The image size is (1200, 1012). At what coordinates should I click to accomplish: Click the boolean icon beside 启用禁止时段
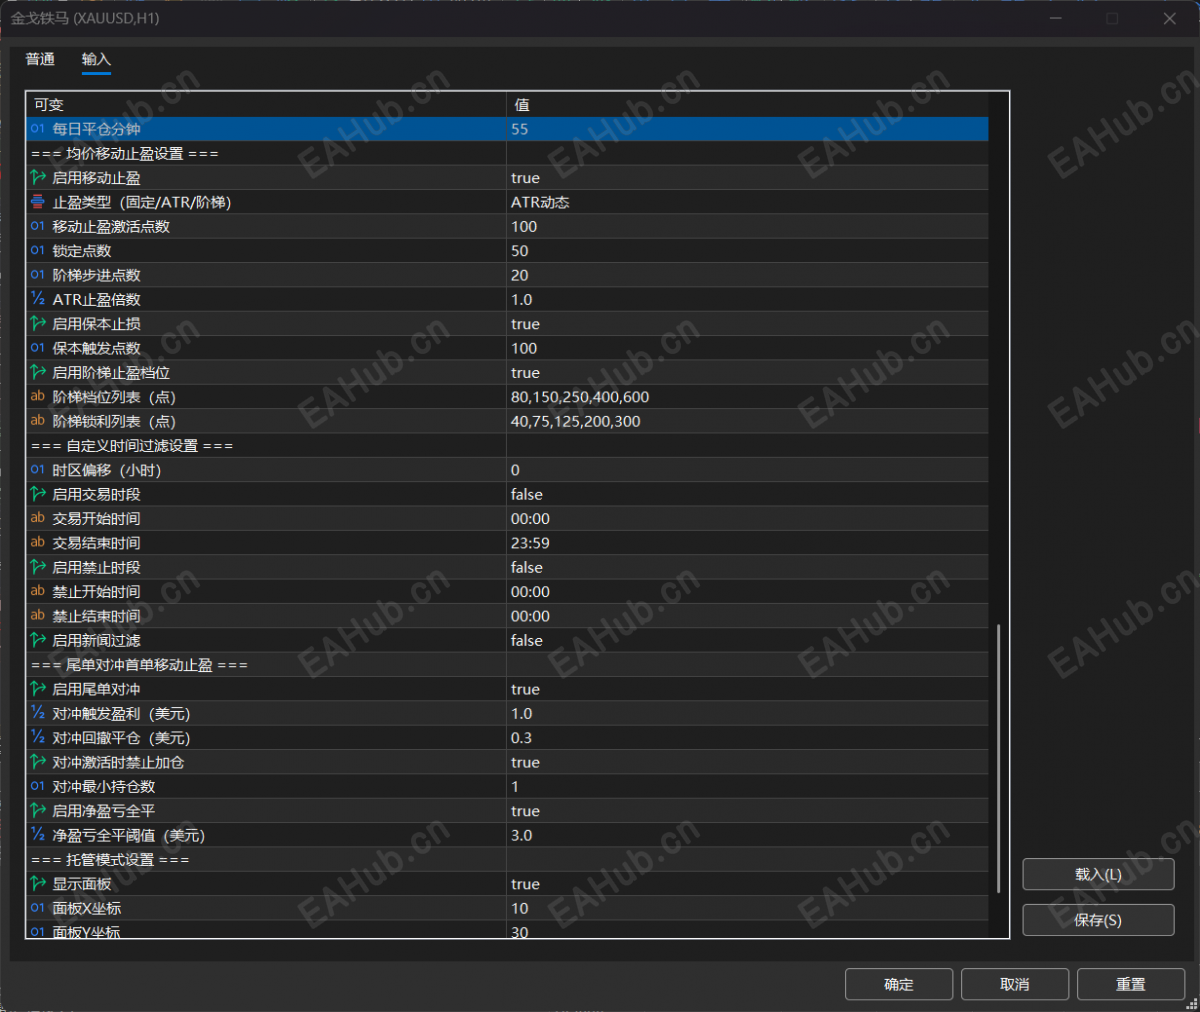click(x=38, y=567)
